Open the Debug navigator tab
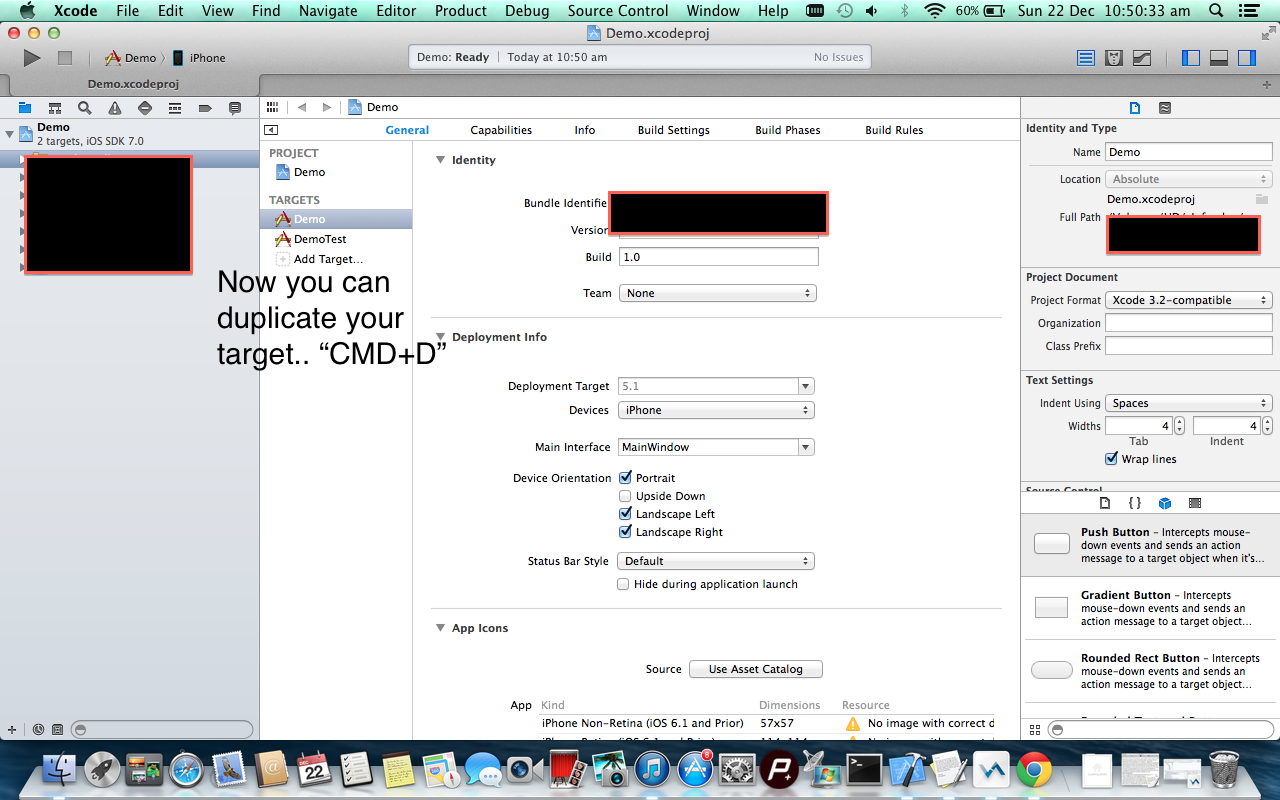This screenshot has height=800, width=1280. [175, 108]
